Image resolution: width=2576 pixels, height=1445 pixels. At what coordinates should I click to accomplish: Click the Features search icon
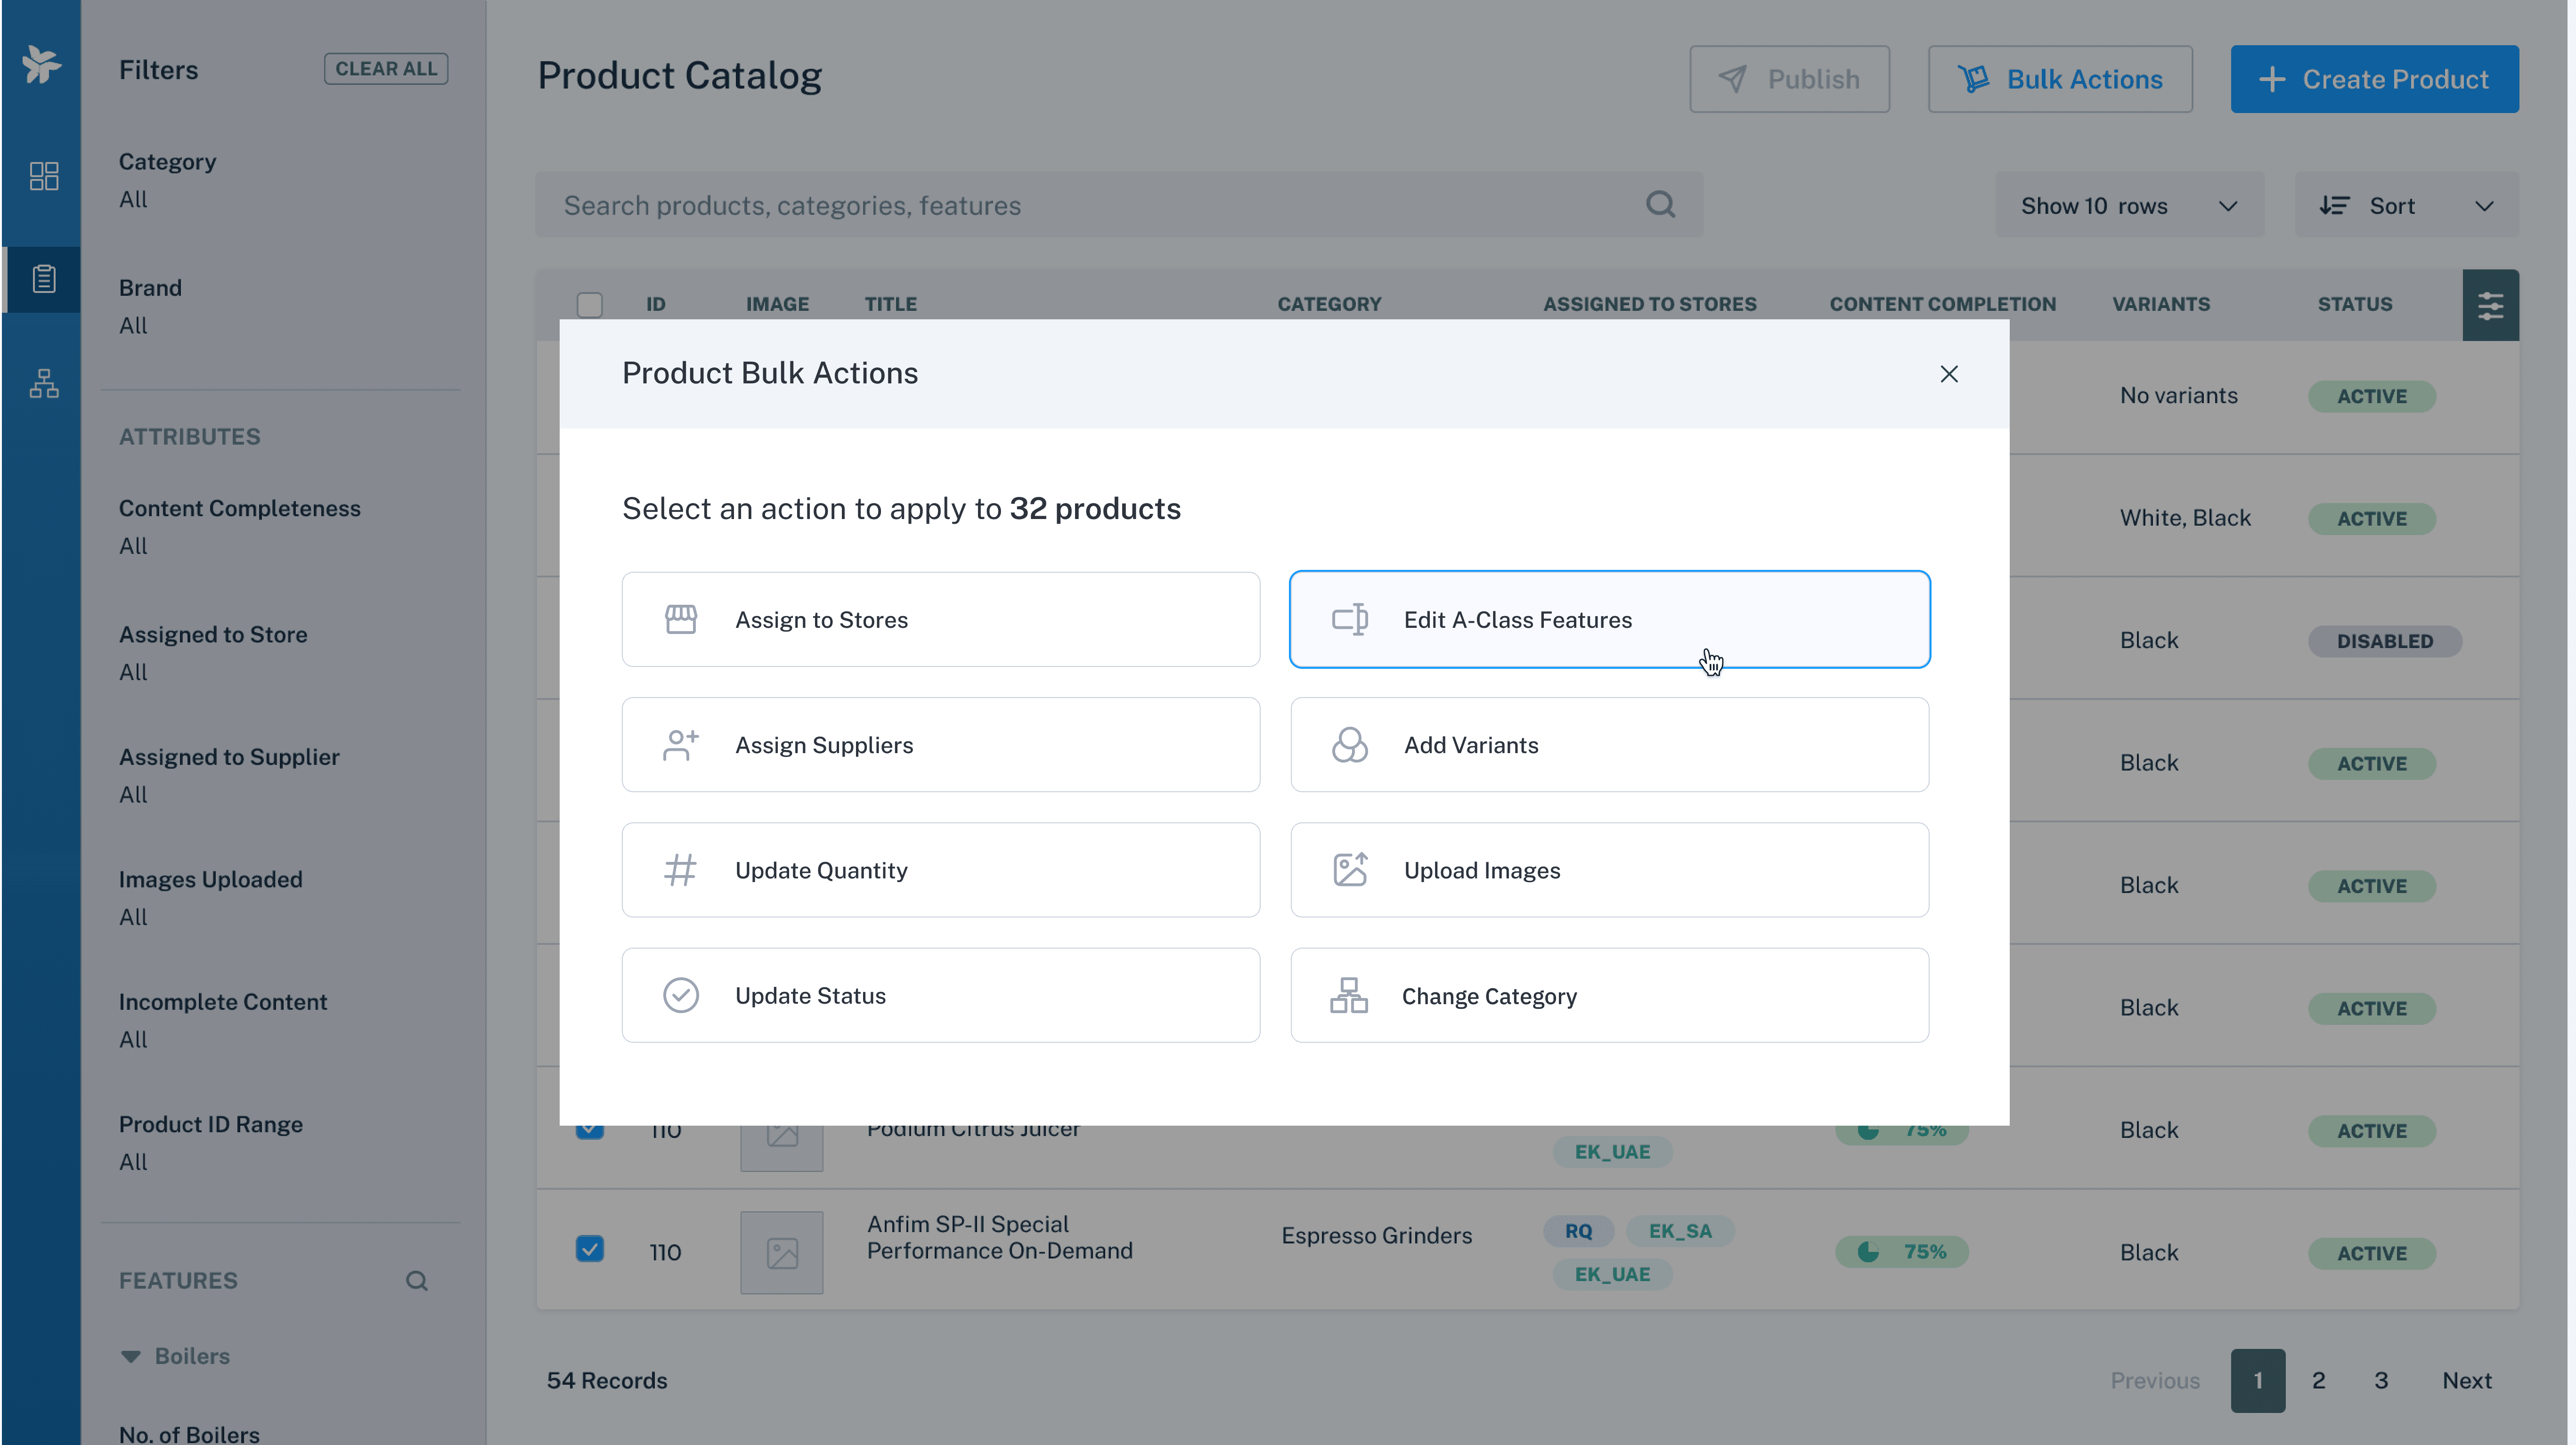click(x=416, y=1281)
